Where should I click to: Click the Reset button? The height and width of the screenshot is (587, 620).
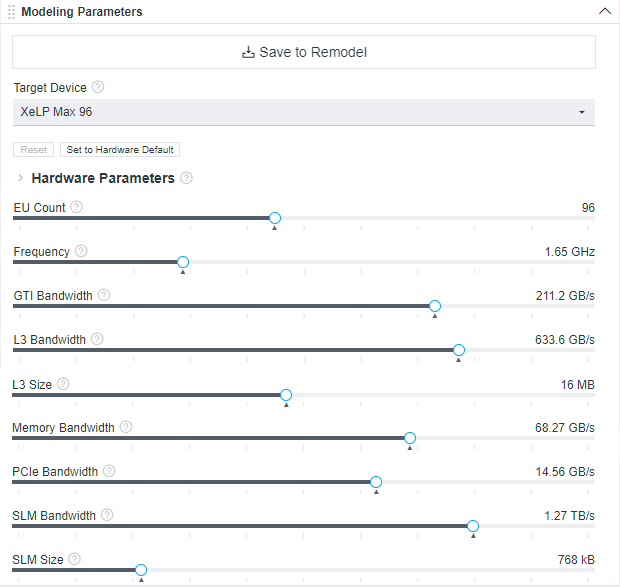(x=34, y=150)
